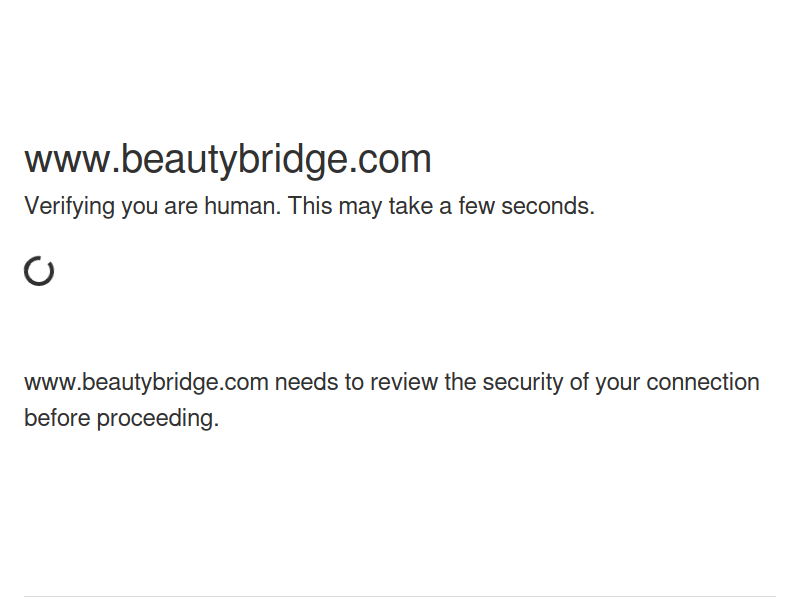Click 'bridge' within the large heading
Screen dimensions: 800x600
click(x=293, y=160)
